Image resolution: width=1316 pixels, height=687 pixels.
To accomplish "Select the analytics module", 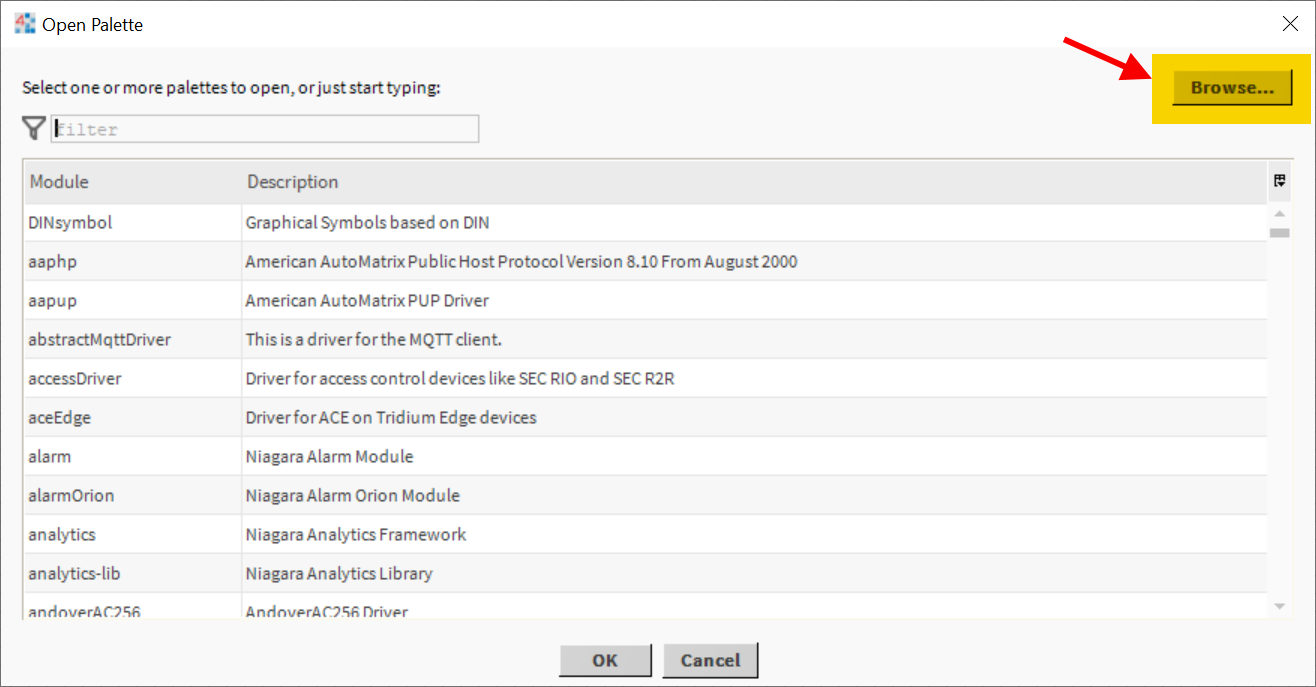I will (62, 535).
